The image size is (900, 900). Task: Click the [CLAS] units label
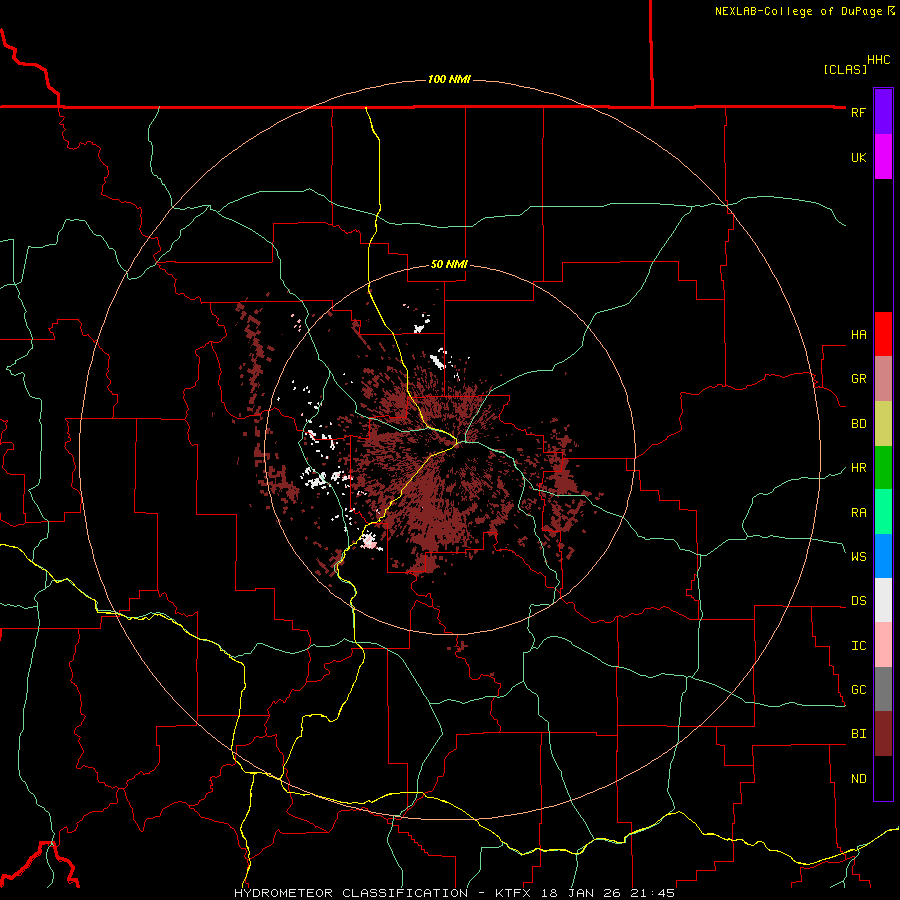coord(845,69)
